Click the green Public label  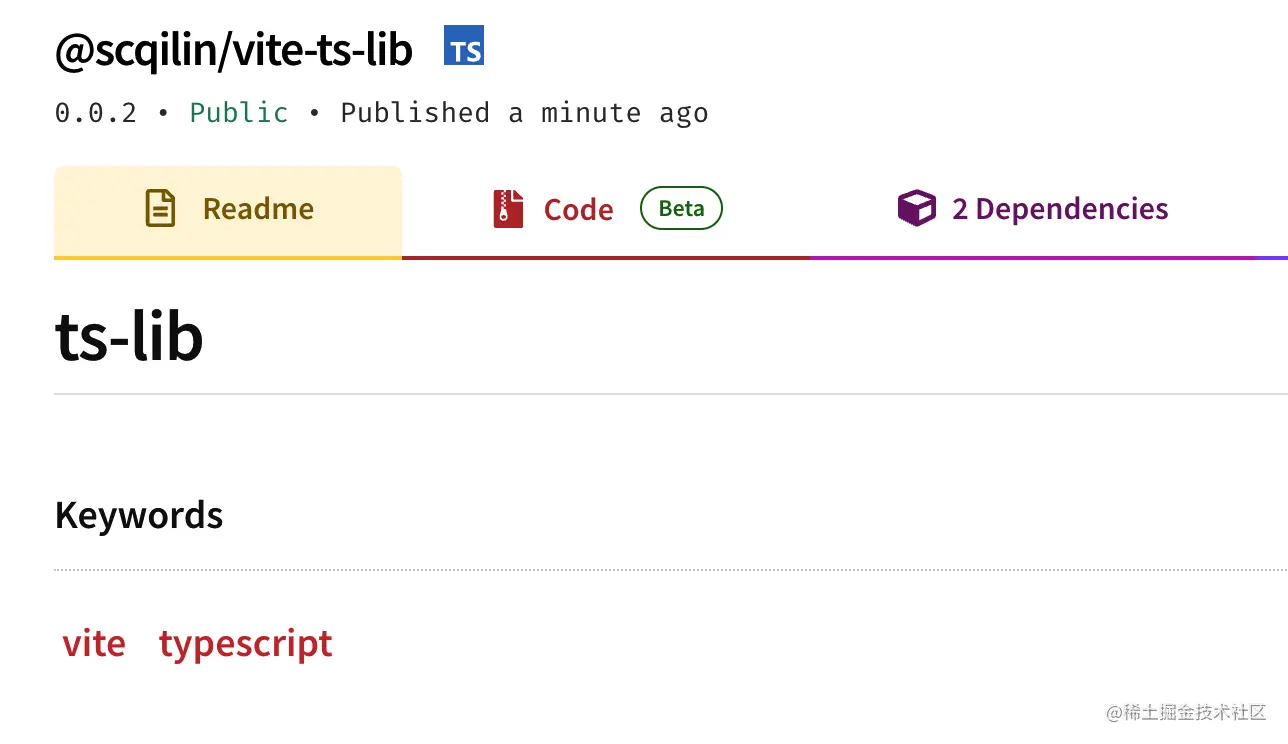point(239,113)
